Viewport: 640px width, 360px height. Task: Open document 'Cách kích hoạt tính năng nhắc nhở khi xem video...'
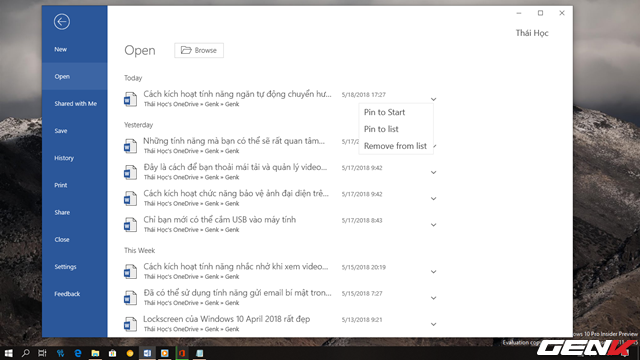(x=236, y=267)
